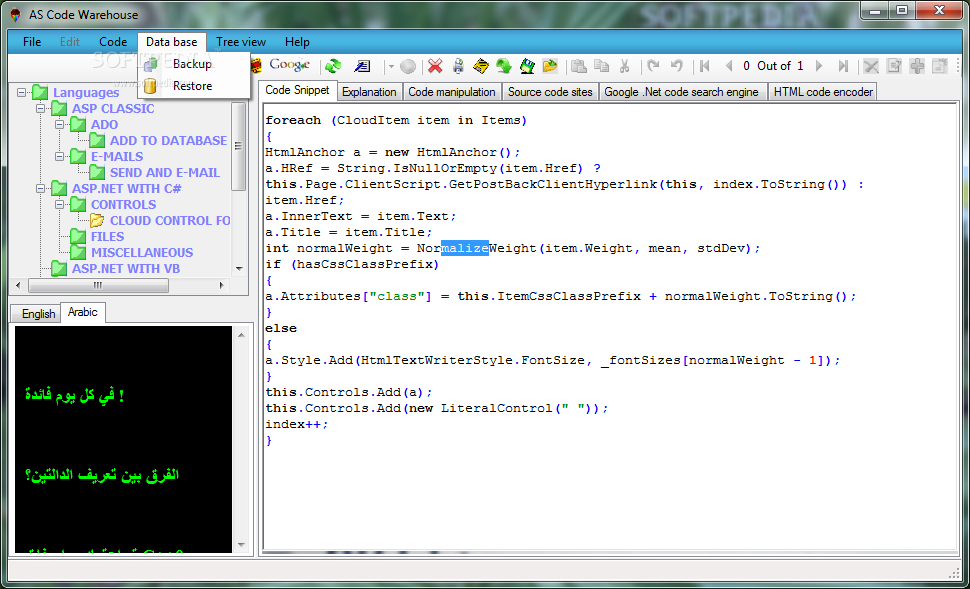Switch to the Explanation tab
This screenshot has width=970, height=589.
point(369,92)
